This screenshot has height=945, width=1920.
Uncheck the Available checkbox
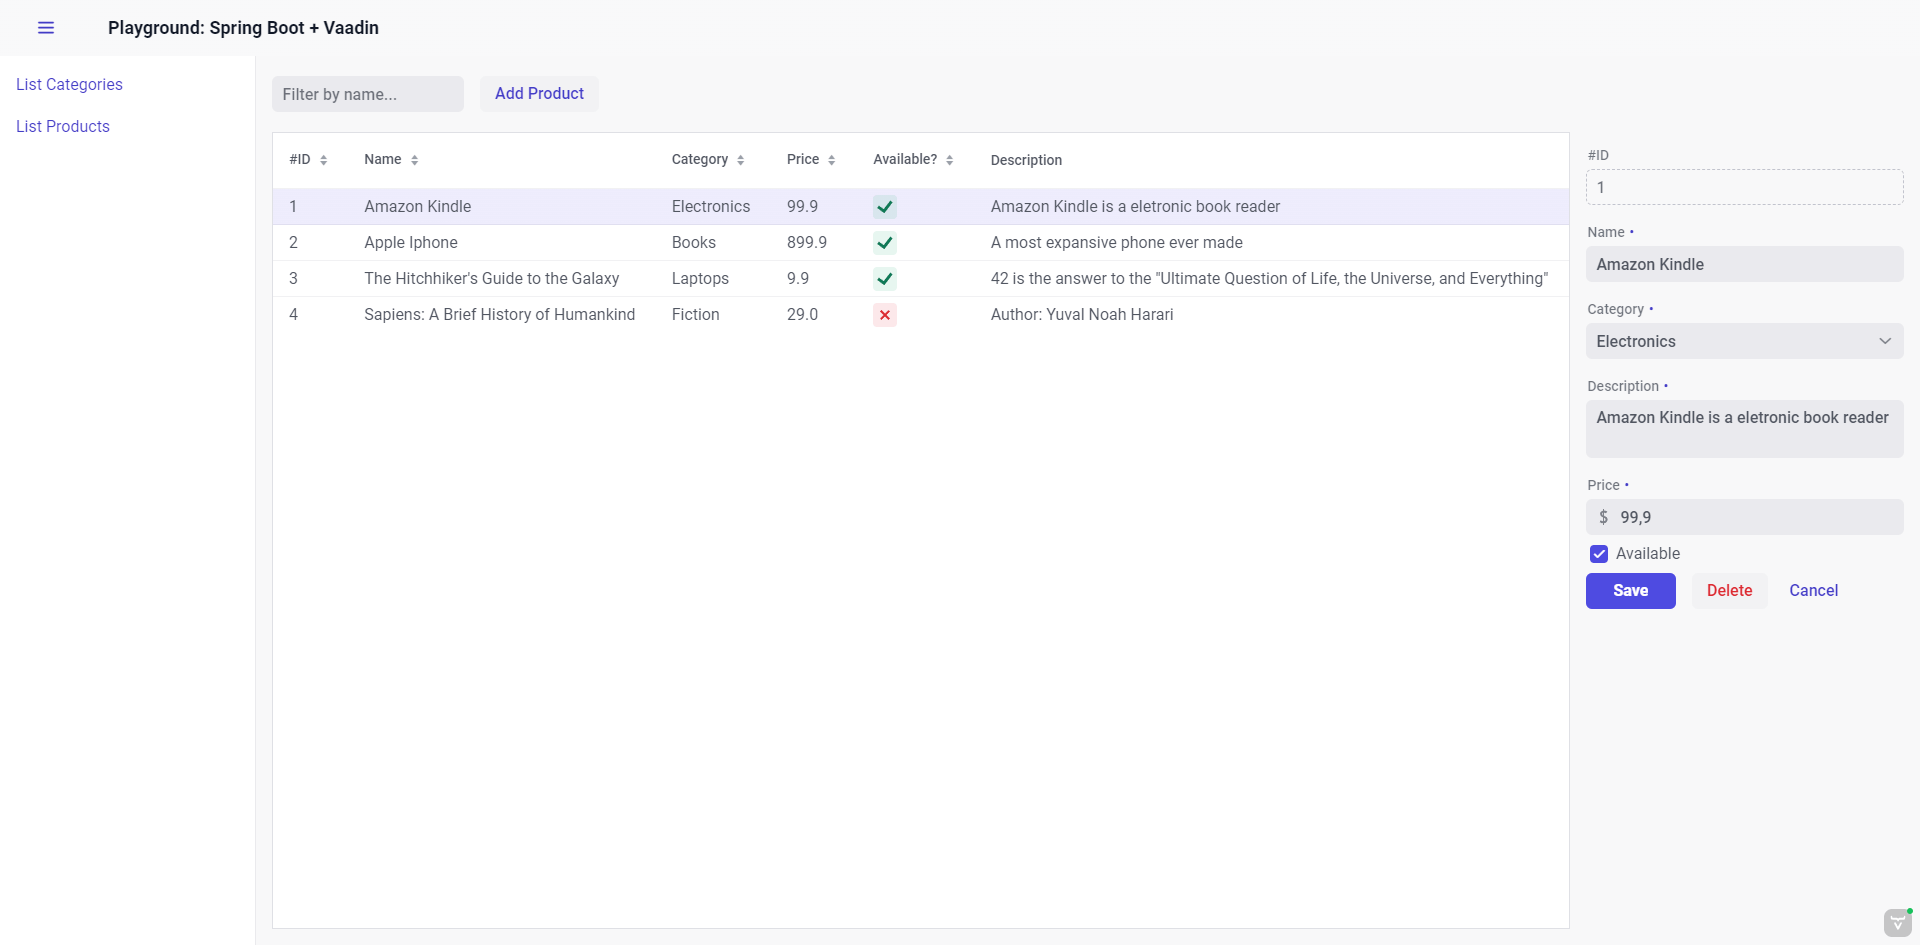pyautogui.click(x=1599, y=554)
